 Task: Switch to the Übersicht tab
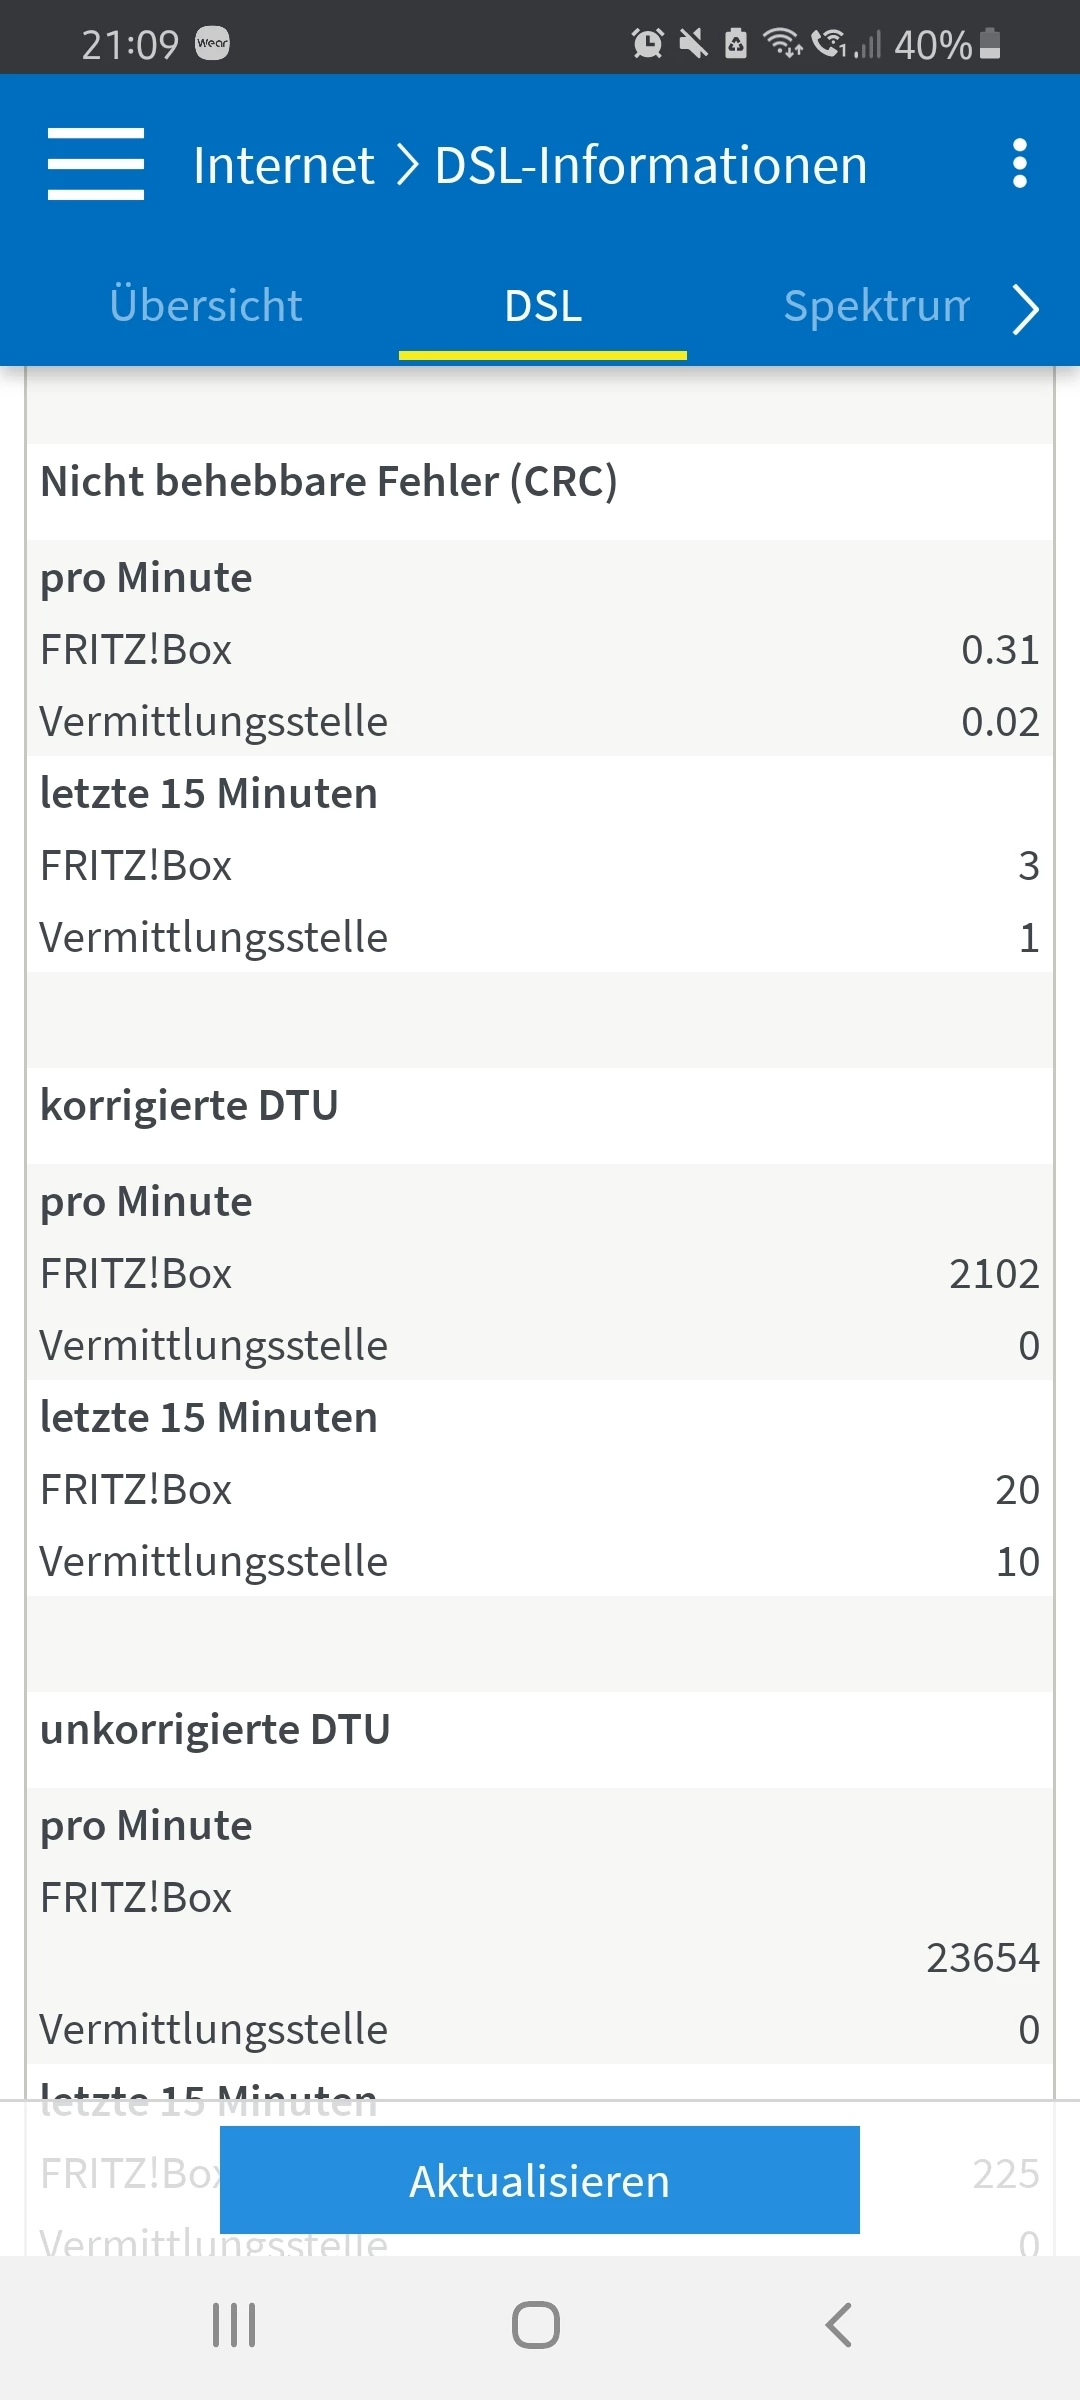pos(206,306)
